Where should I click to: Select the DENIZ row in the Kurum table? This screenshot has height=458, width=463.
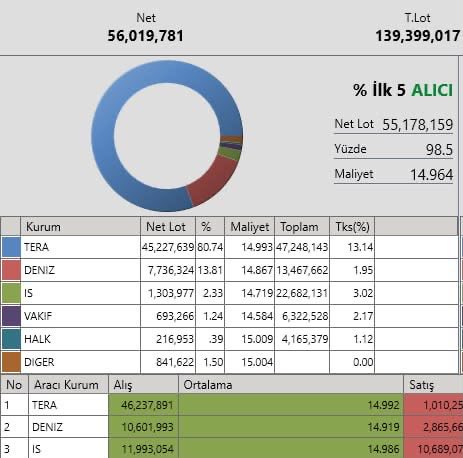[x=229, y=270]
